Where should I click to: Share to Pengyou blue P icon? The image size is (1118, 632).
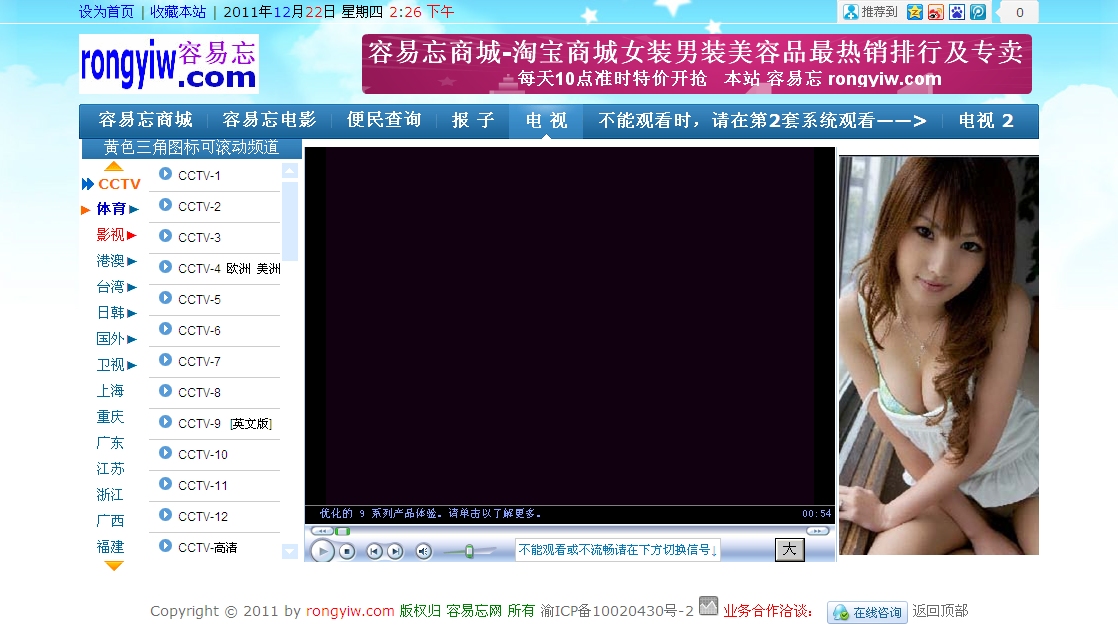[978, 12]
